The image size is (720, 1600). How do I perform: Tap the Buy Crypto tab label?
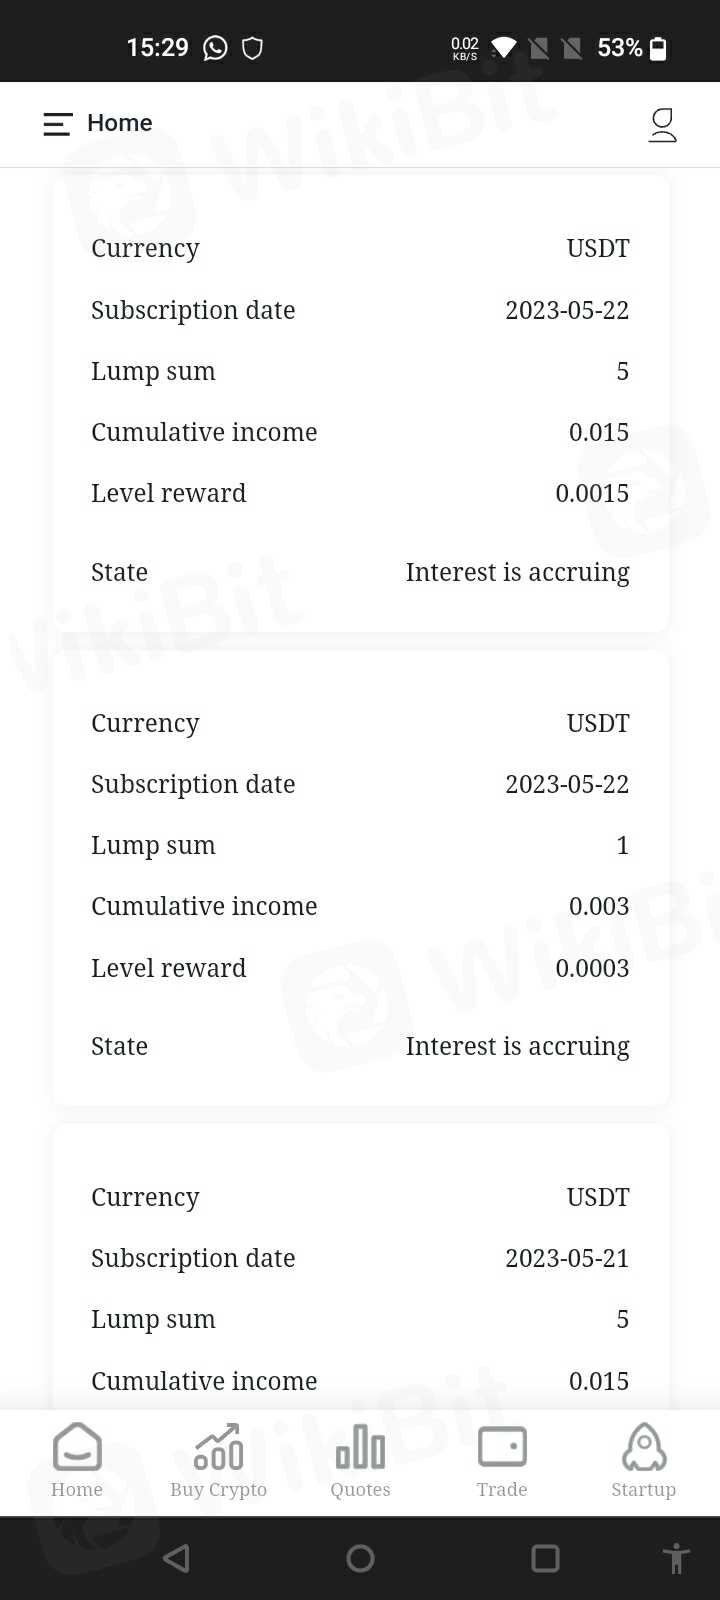[218, 1489]
